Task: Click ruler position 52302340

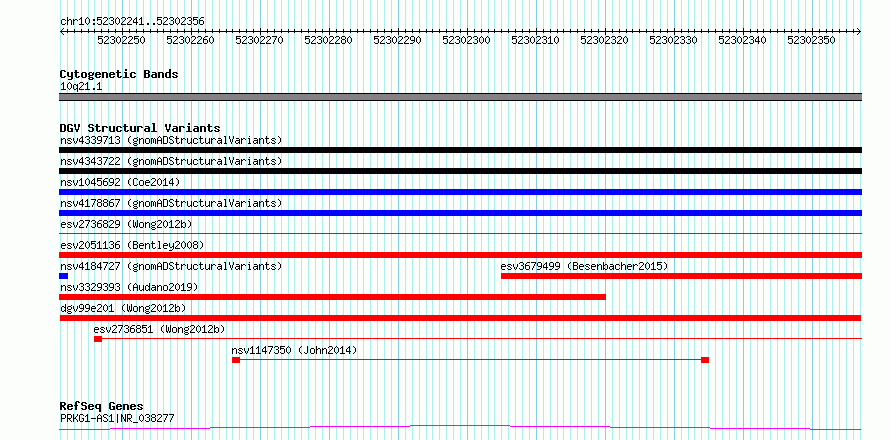Action: (x=742, y=40)
